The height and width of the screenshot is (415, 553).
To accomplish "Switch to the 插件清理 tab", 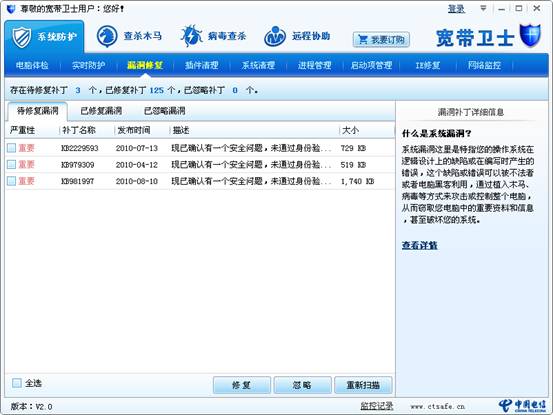I will [x=202, y=65].
